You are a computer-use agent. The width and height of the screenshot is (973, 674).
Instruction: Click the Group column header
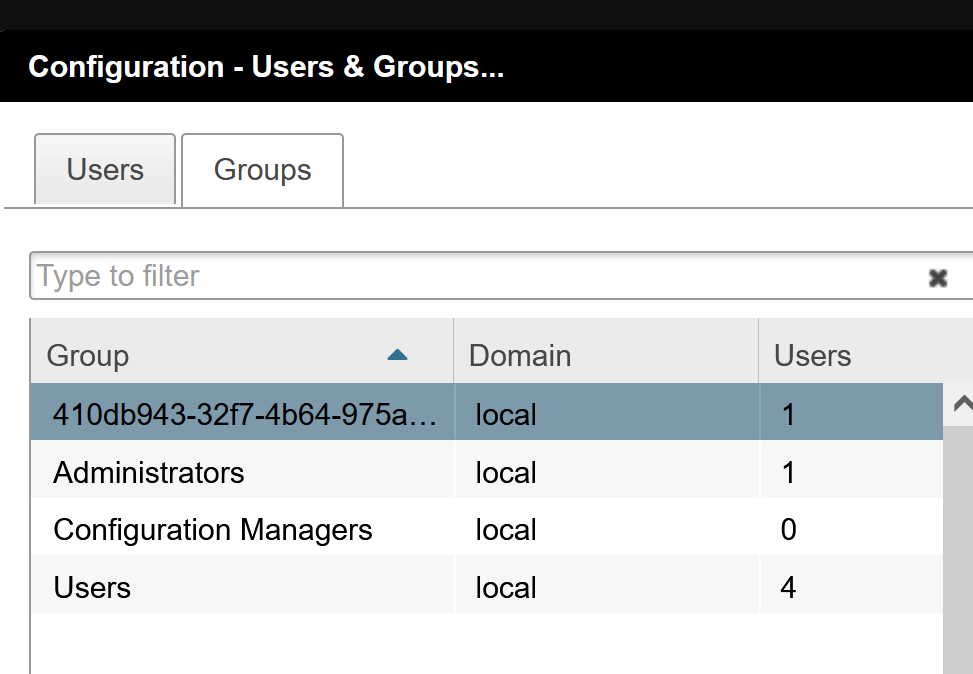pyautogui.click(x=87, y=355)
